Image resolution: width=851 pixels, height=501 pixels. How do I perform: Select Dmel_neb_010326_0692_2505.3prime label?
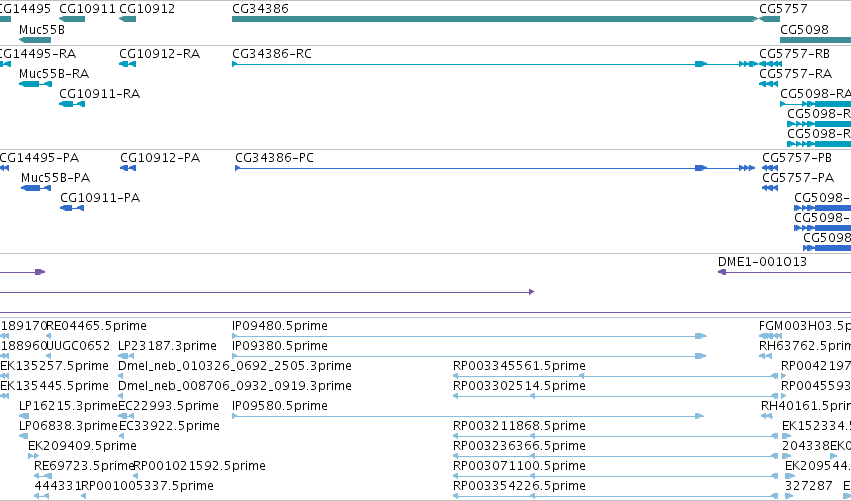tap(234, 366)
